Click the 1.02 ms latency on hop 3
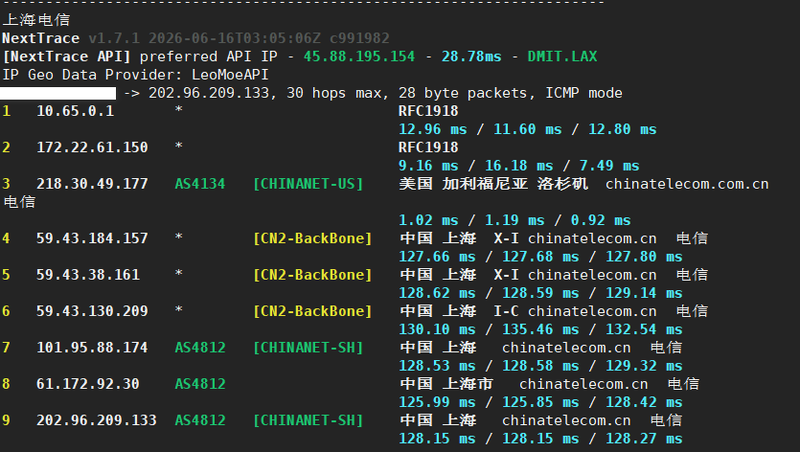The height and width of the screenshot is (452, 800). 429,220
